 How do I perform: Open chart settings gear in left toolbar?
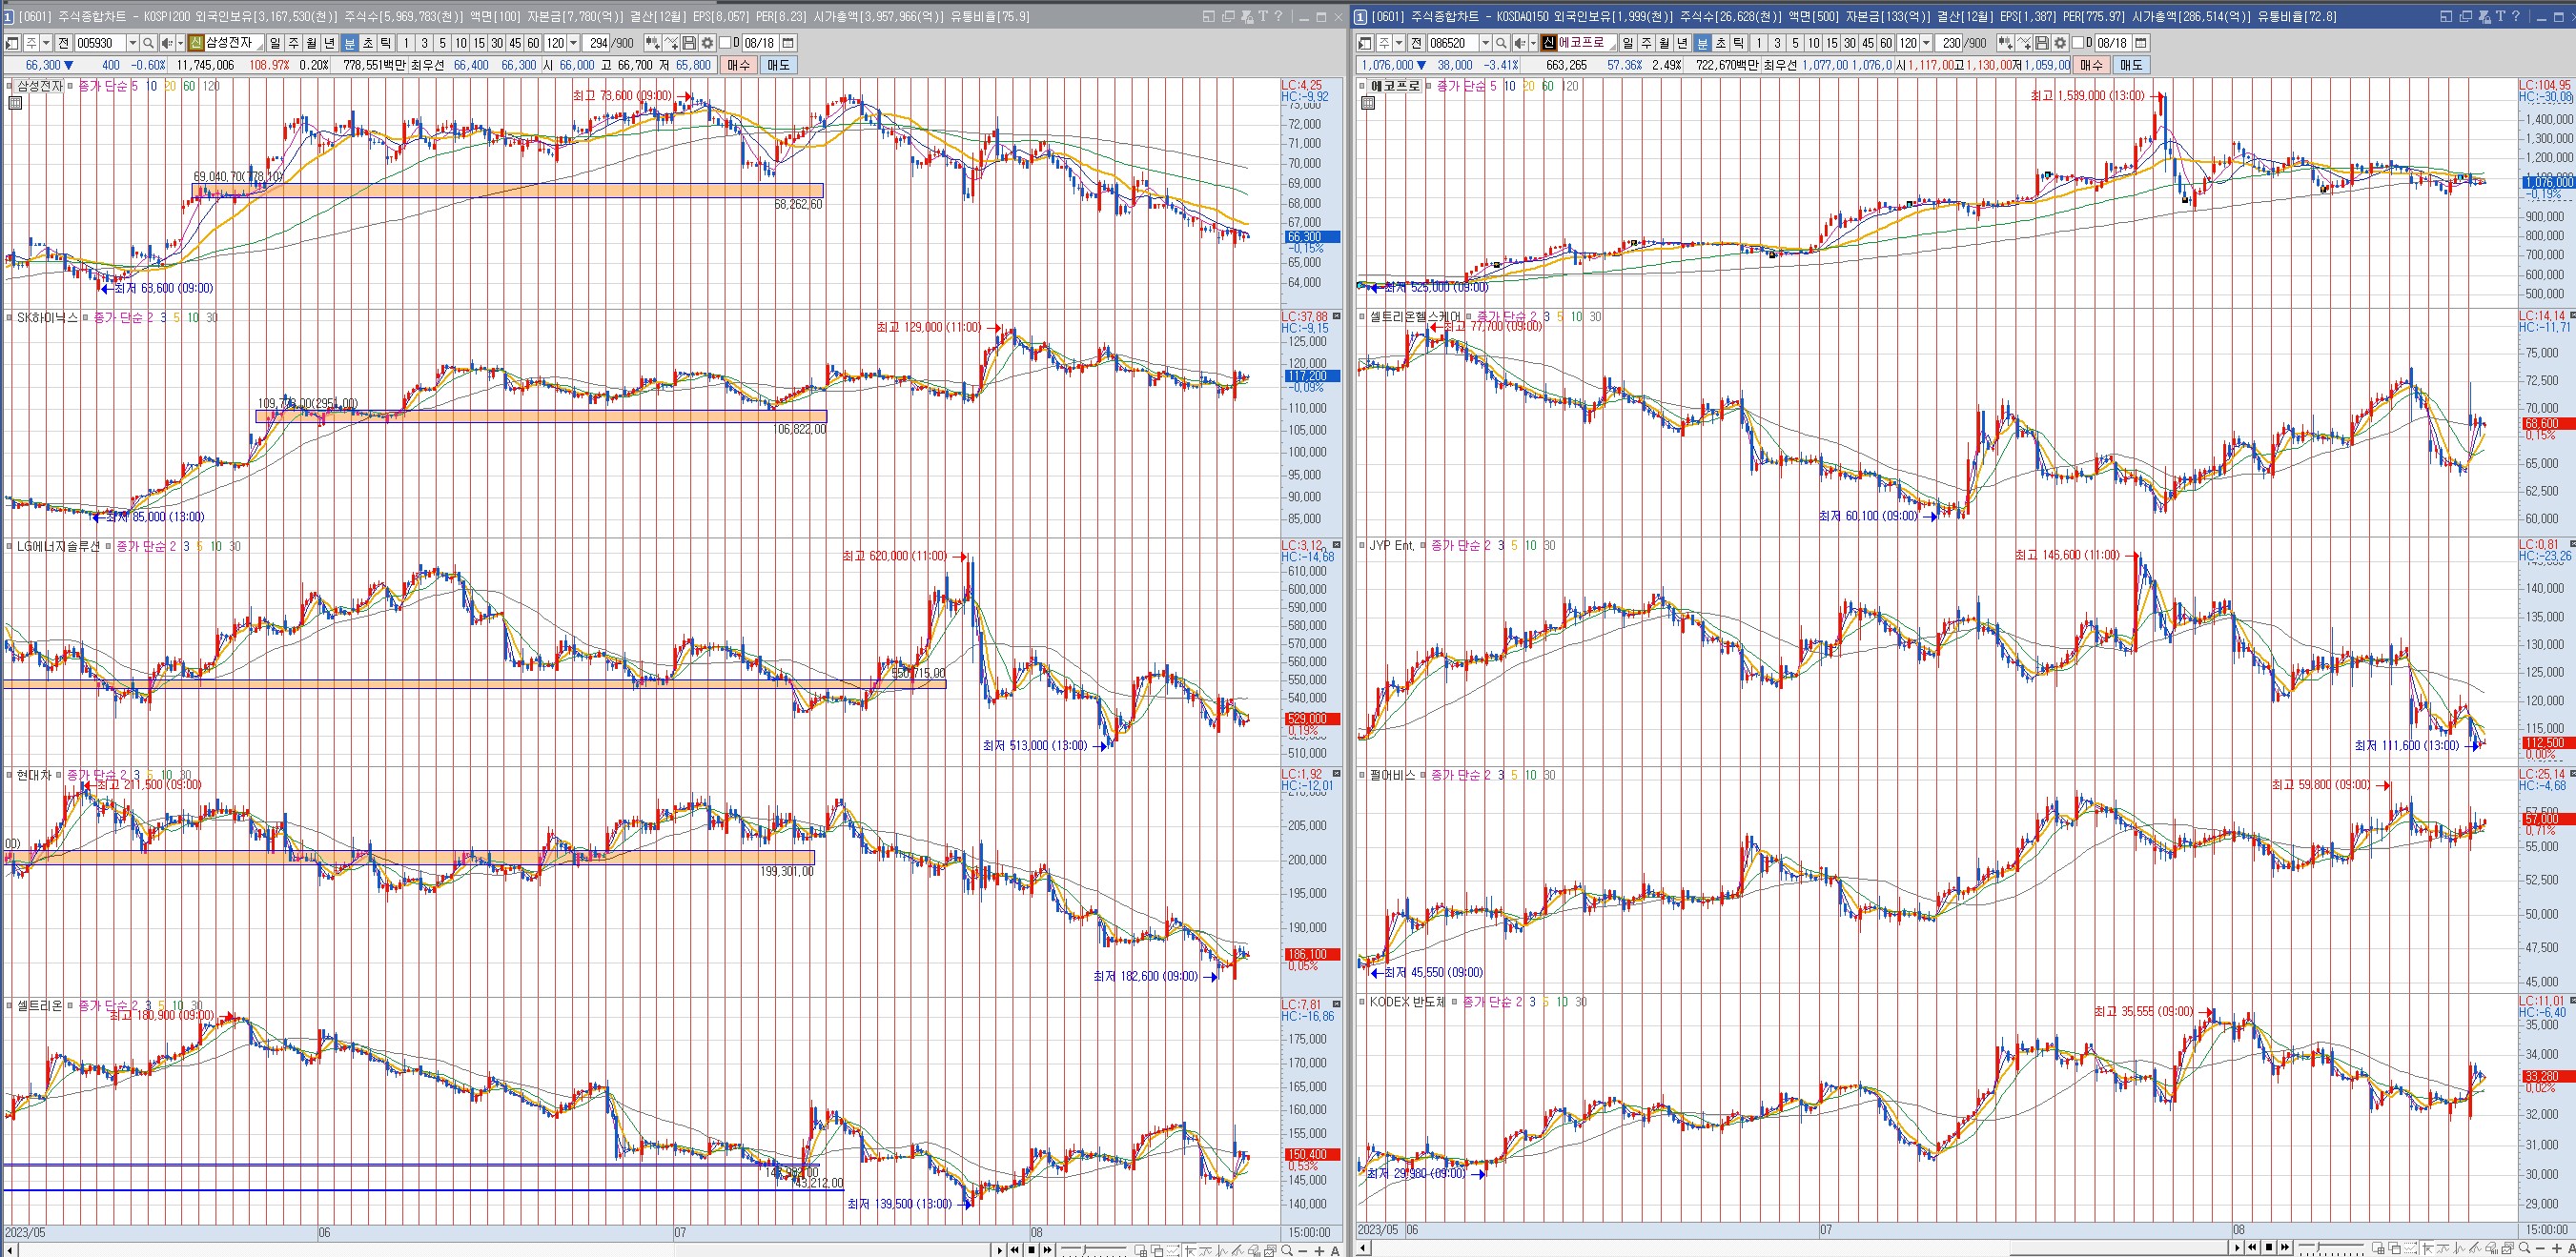(707, 43)
